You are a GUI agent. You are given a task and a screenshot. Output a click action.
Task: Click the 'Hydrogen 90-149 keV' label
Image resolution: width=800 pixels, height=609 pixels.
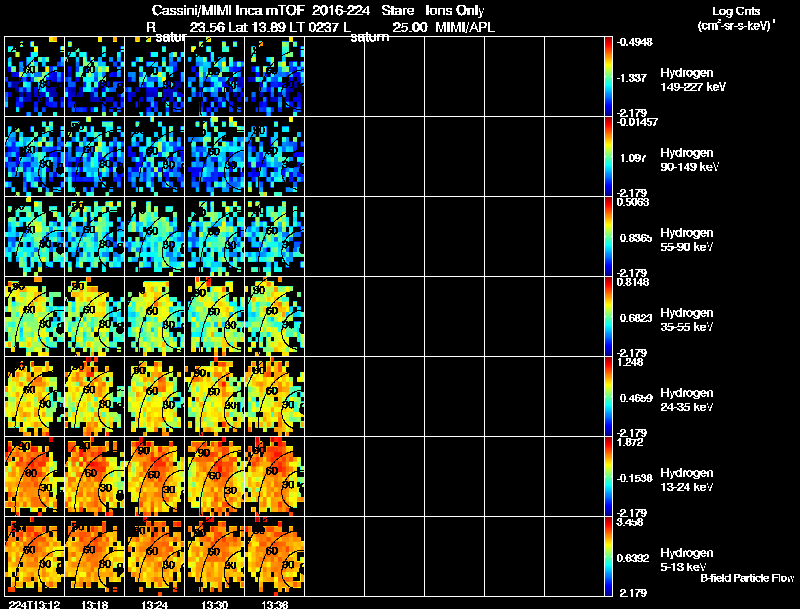(690, 160)
